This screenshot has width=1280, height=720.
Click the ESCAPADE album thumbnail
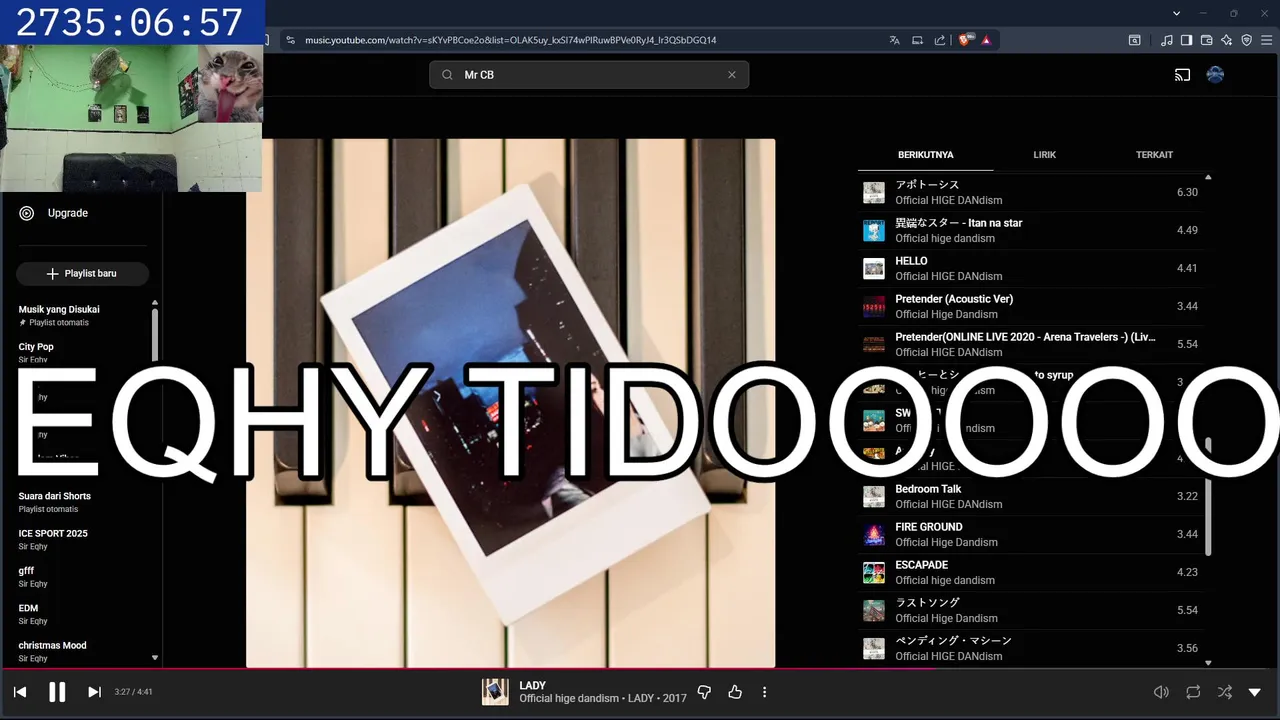[874, 572]
